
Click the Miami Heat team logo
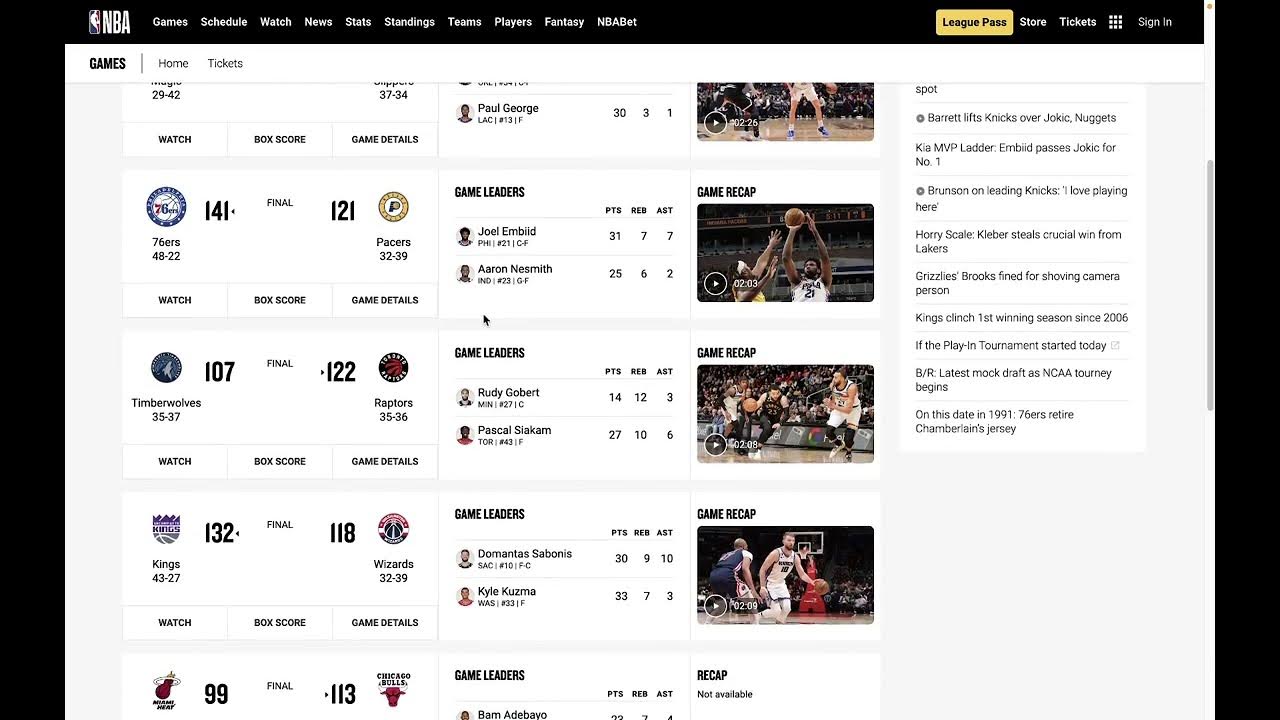pos(166,690)
